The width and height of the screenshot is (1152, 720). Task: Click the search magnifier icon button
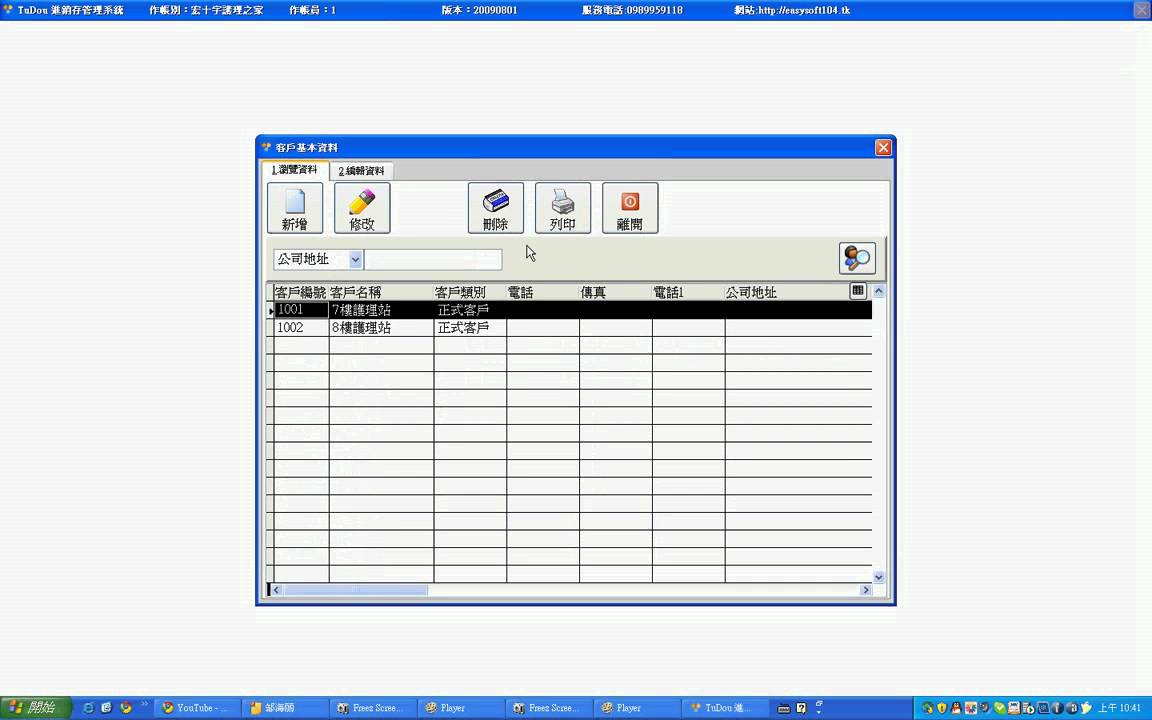857,259
